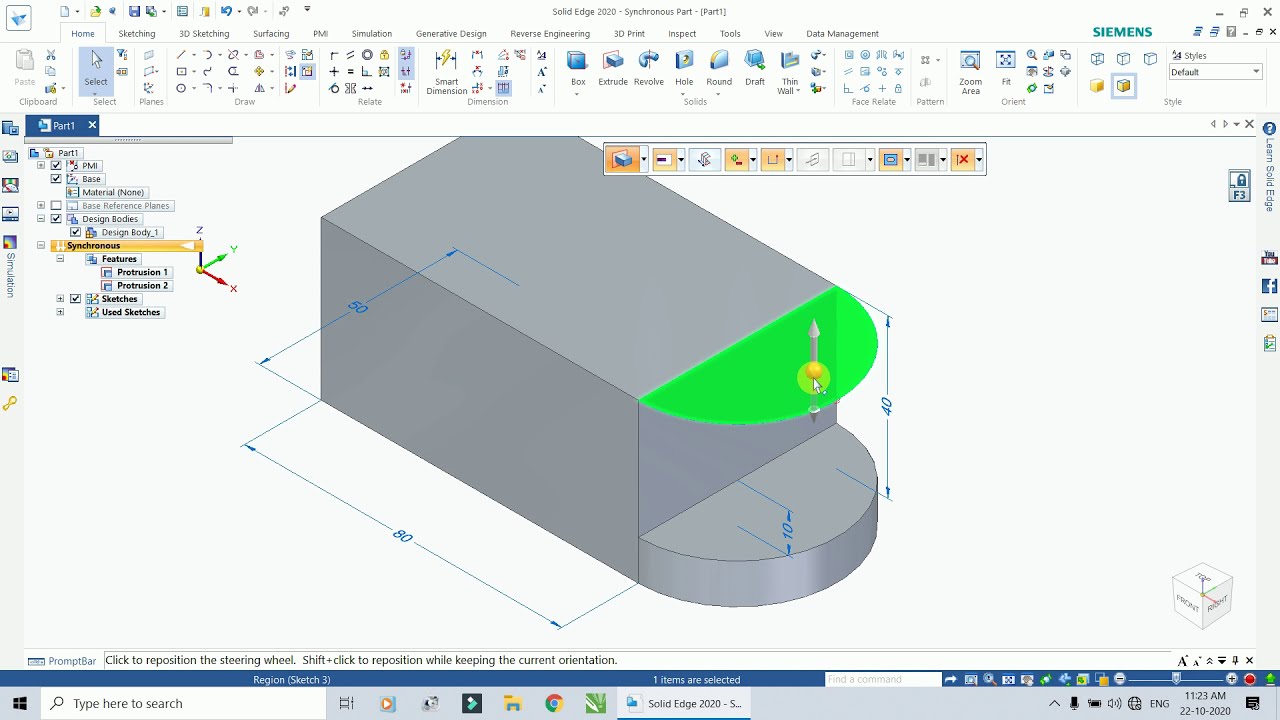This screenshot has height=720, width=1280.
Task: Launch Smart Dimension
Action: (x=446, y=72)
